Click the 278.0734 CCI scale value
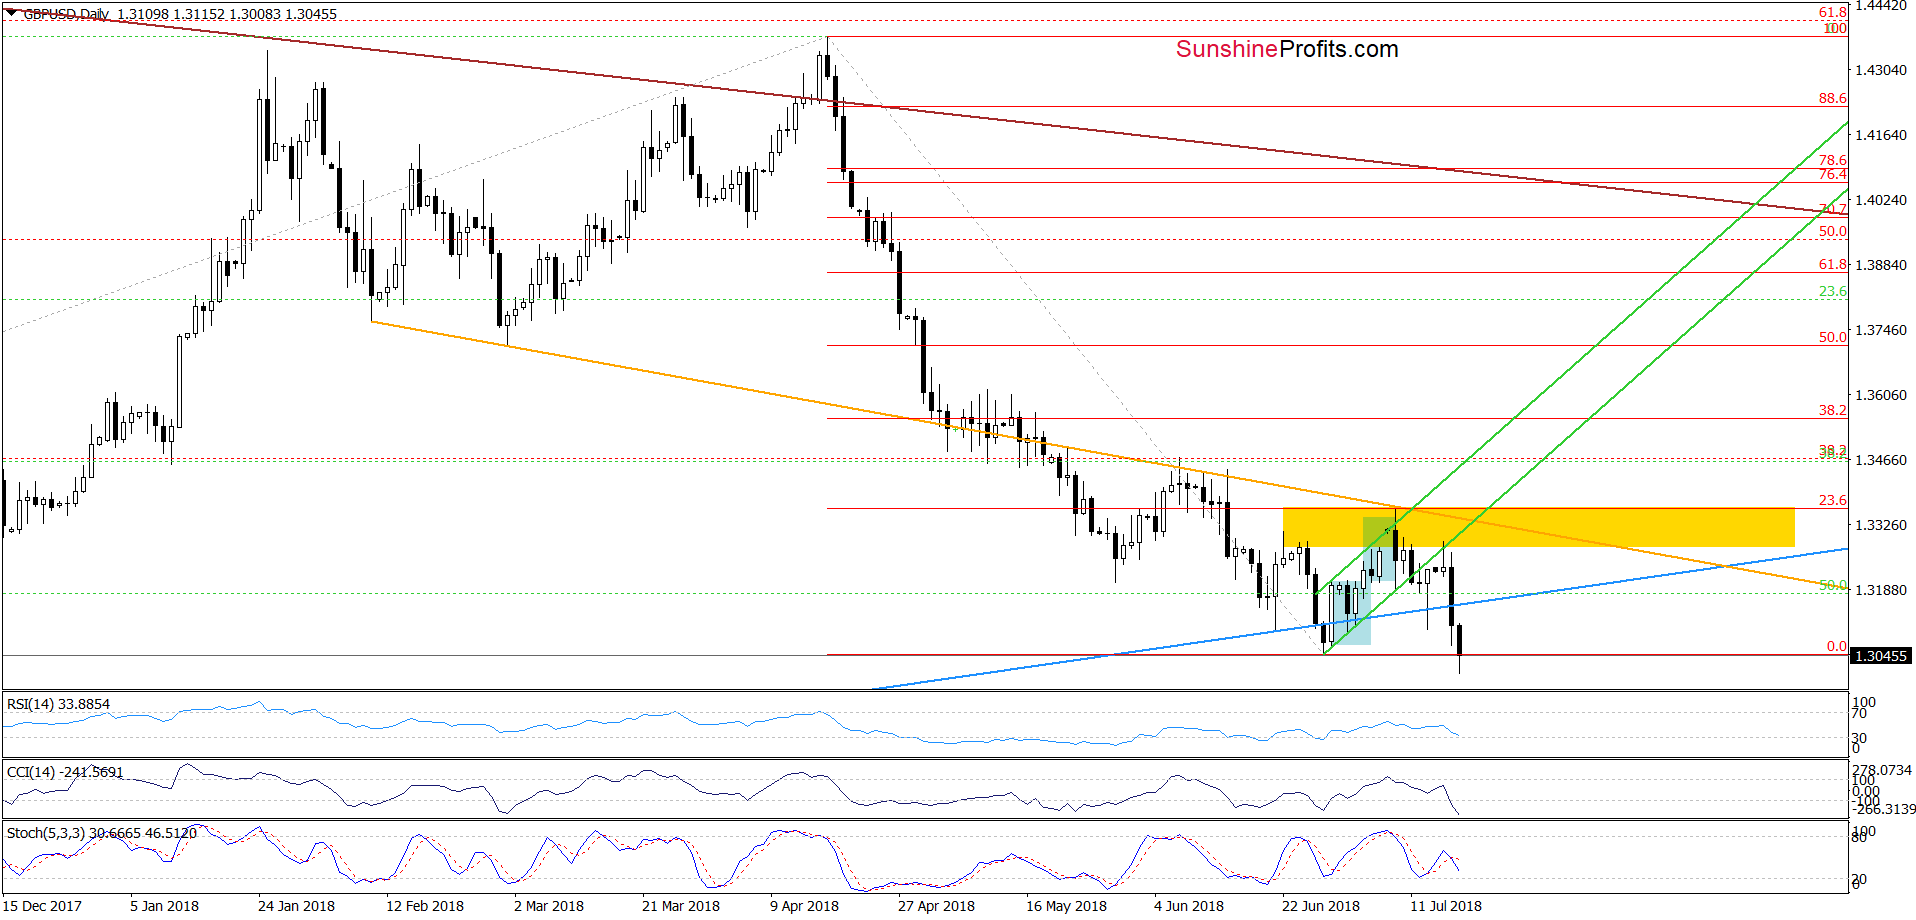Screen dimensions: 1916x920 pyautogui.click(x=1881, y=771)
